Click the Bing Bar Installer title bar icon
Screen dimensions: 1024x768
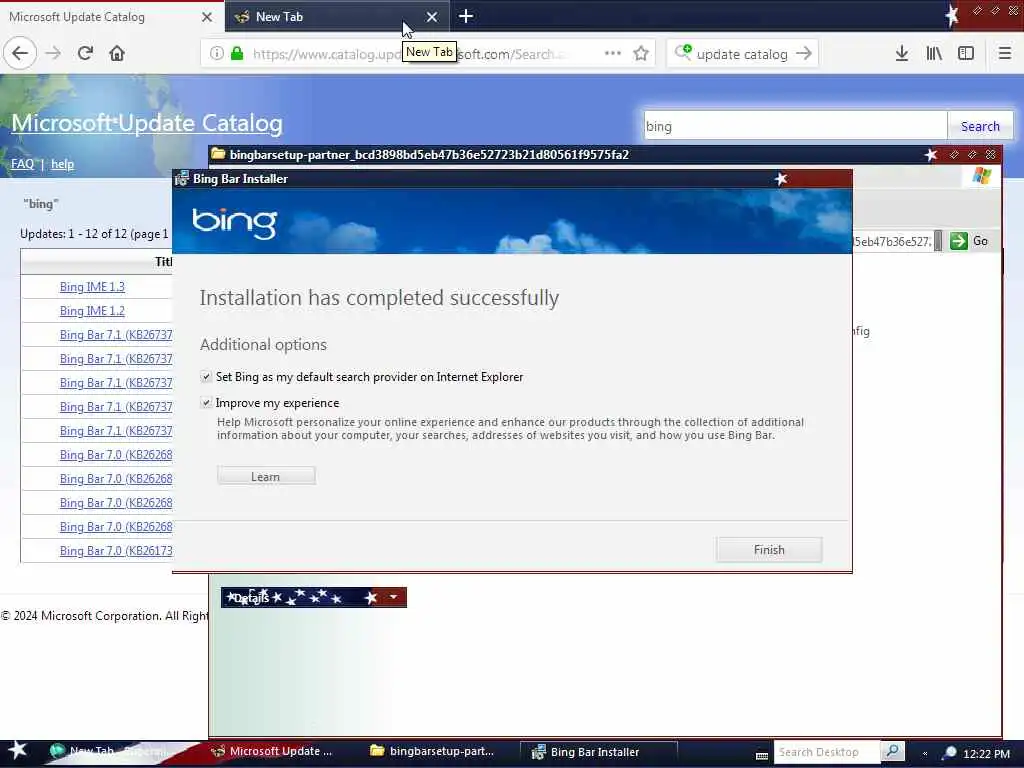182,178
